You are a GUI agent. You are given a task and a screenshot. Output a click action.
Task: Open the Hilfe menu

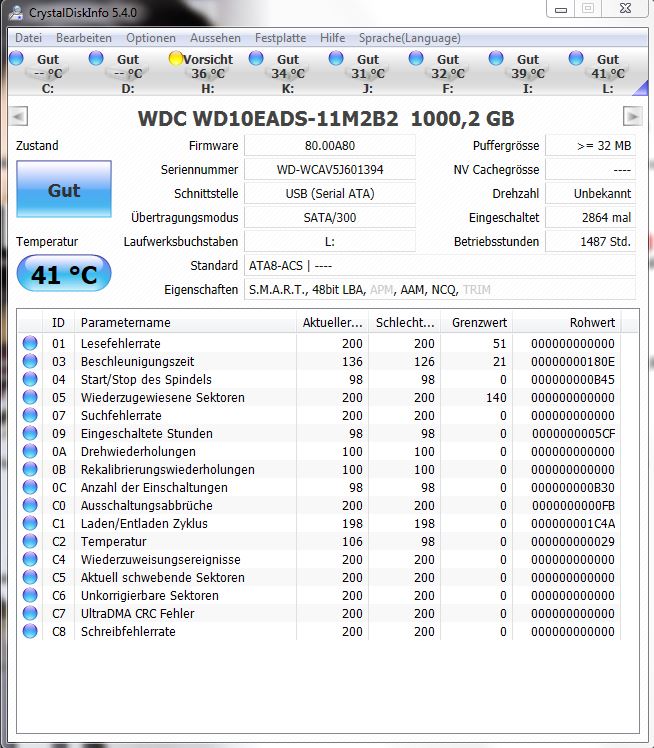pyautogui.click(x=332, y=38)
